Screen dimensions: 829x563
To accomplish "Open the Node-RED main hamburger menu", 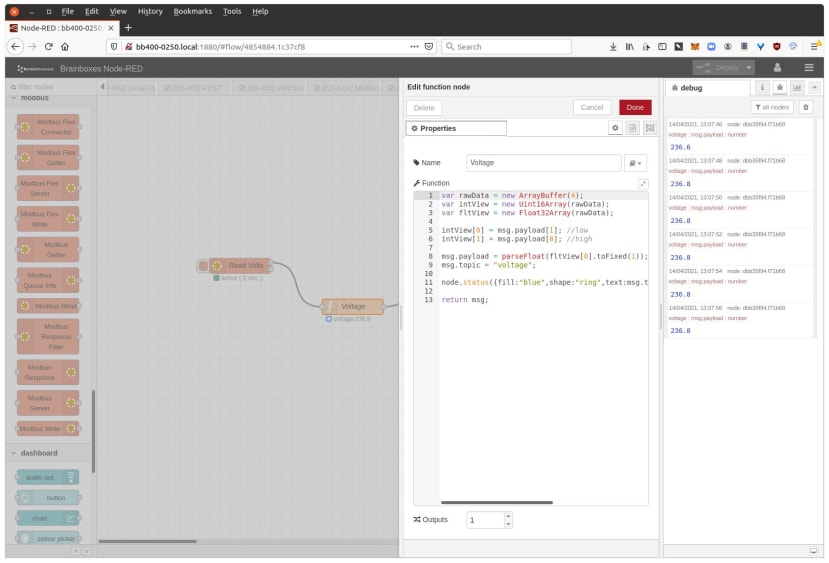I will [809, 68].
